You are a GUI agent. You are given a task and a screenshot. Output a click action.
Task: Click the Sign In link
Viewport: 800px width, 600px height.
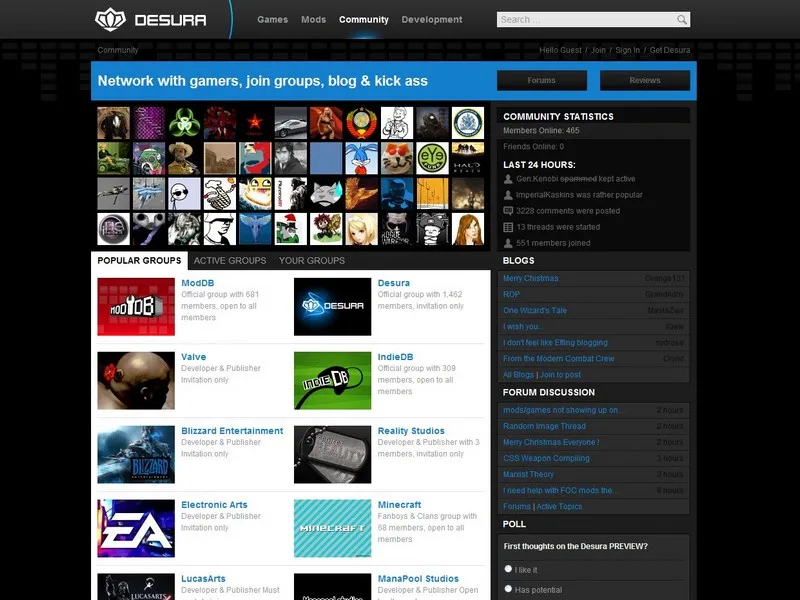coord(627,50)
